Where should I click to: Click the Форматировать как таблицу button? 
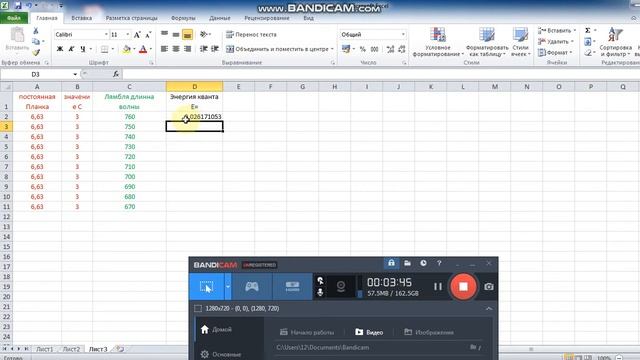pos(487,42)
